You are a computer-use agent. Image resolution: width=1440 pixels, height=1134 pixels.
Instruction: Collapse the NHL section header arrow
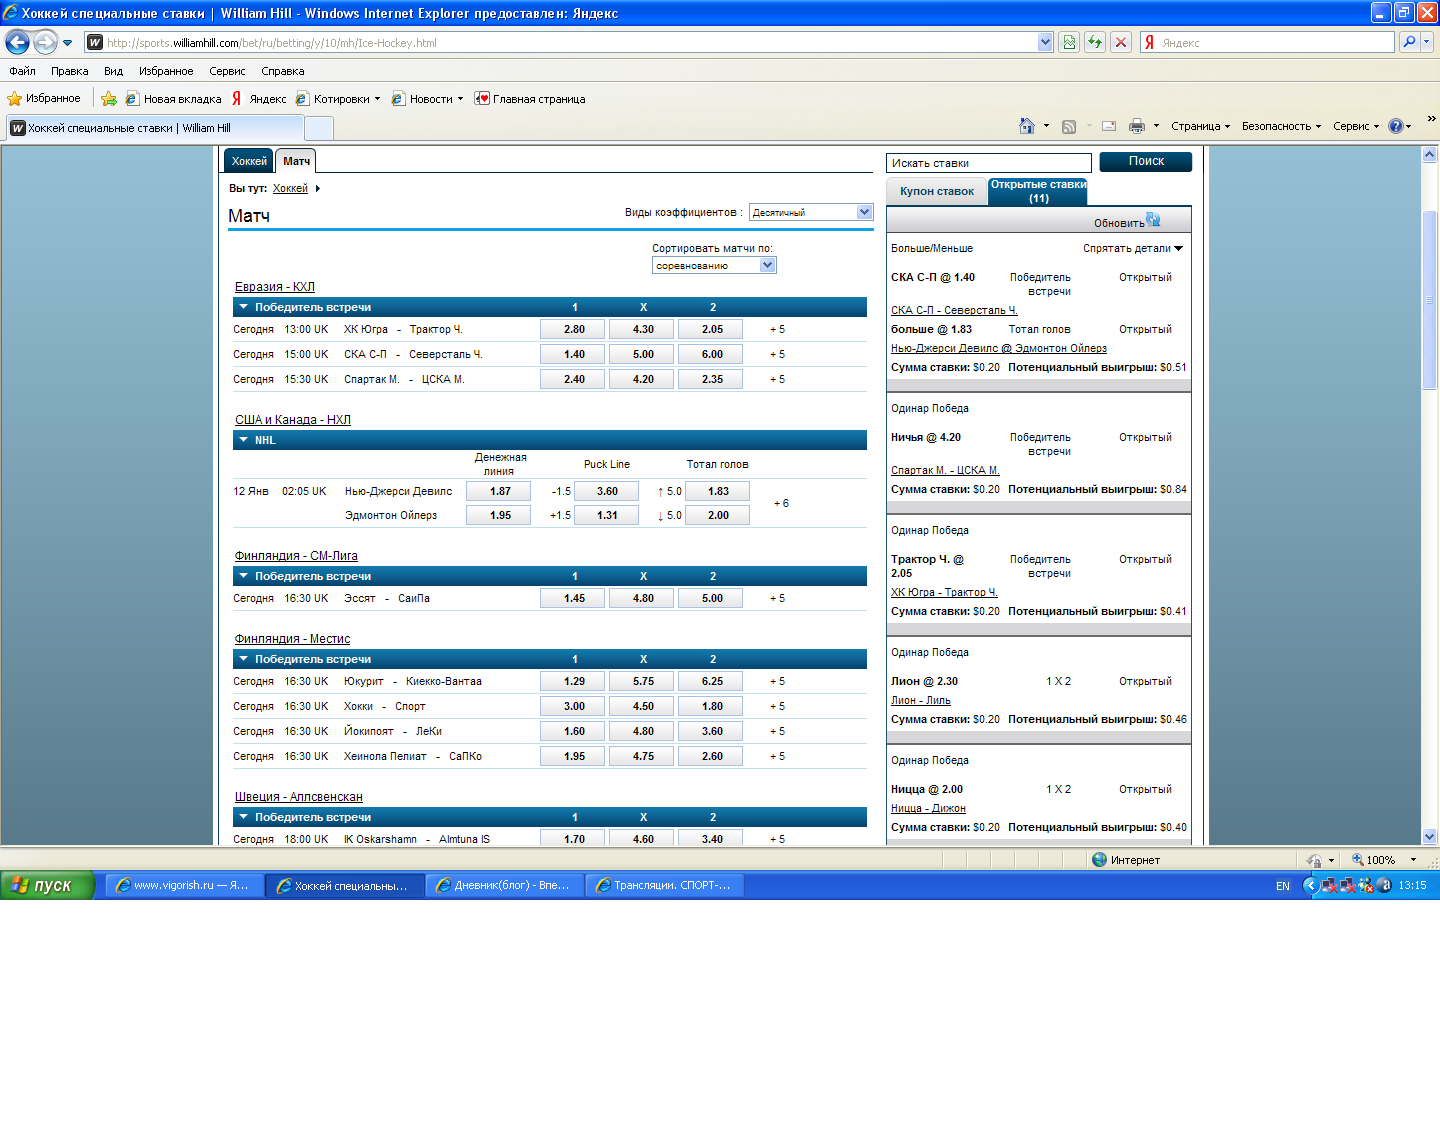point(243,440)
